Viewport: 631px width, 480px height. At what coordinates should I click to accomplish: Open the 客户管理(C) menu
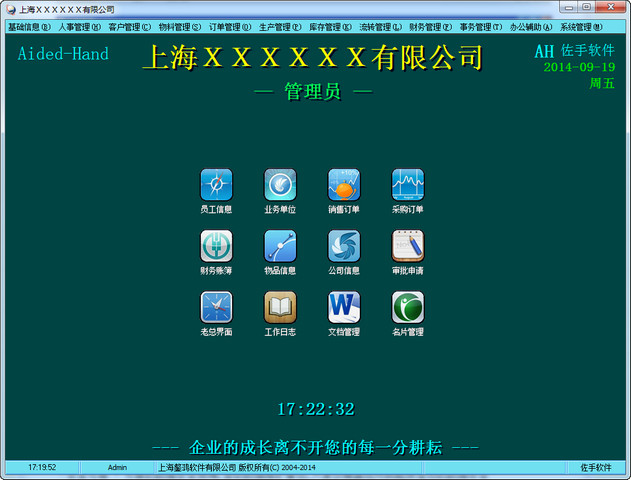click(x=130, y=27)
